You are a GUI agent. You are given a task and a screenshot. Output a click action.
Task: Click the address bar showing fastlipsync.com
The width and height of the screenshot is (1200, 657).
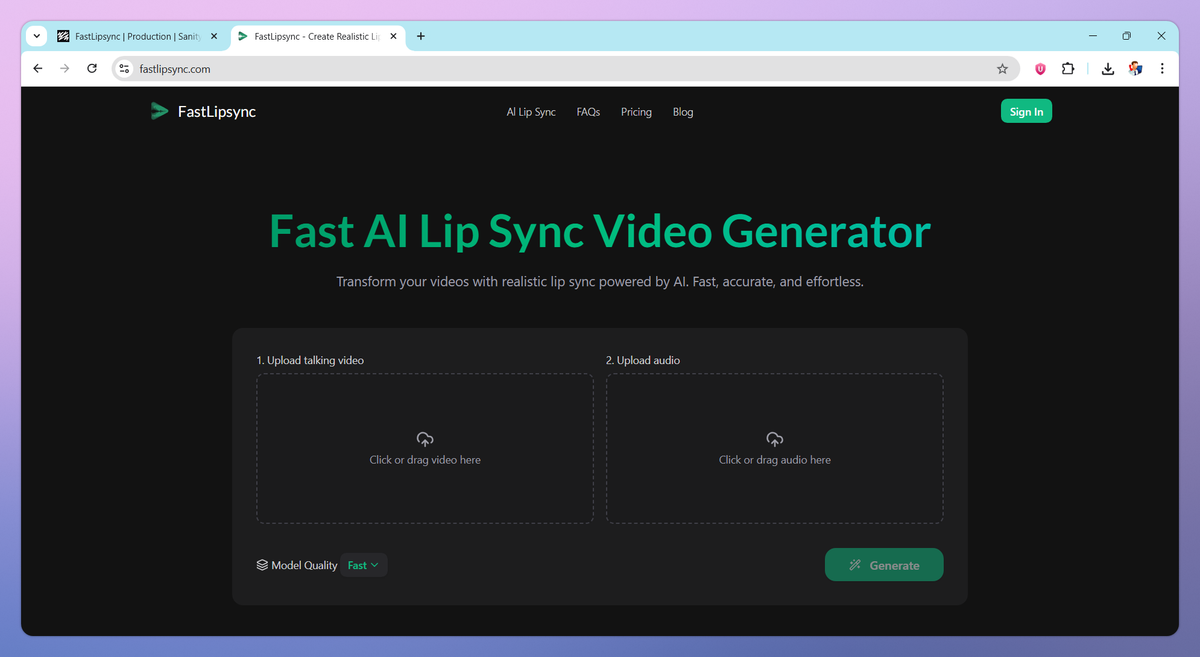[565, 69]
